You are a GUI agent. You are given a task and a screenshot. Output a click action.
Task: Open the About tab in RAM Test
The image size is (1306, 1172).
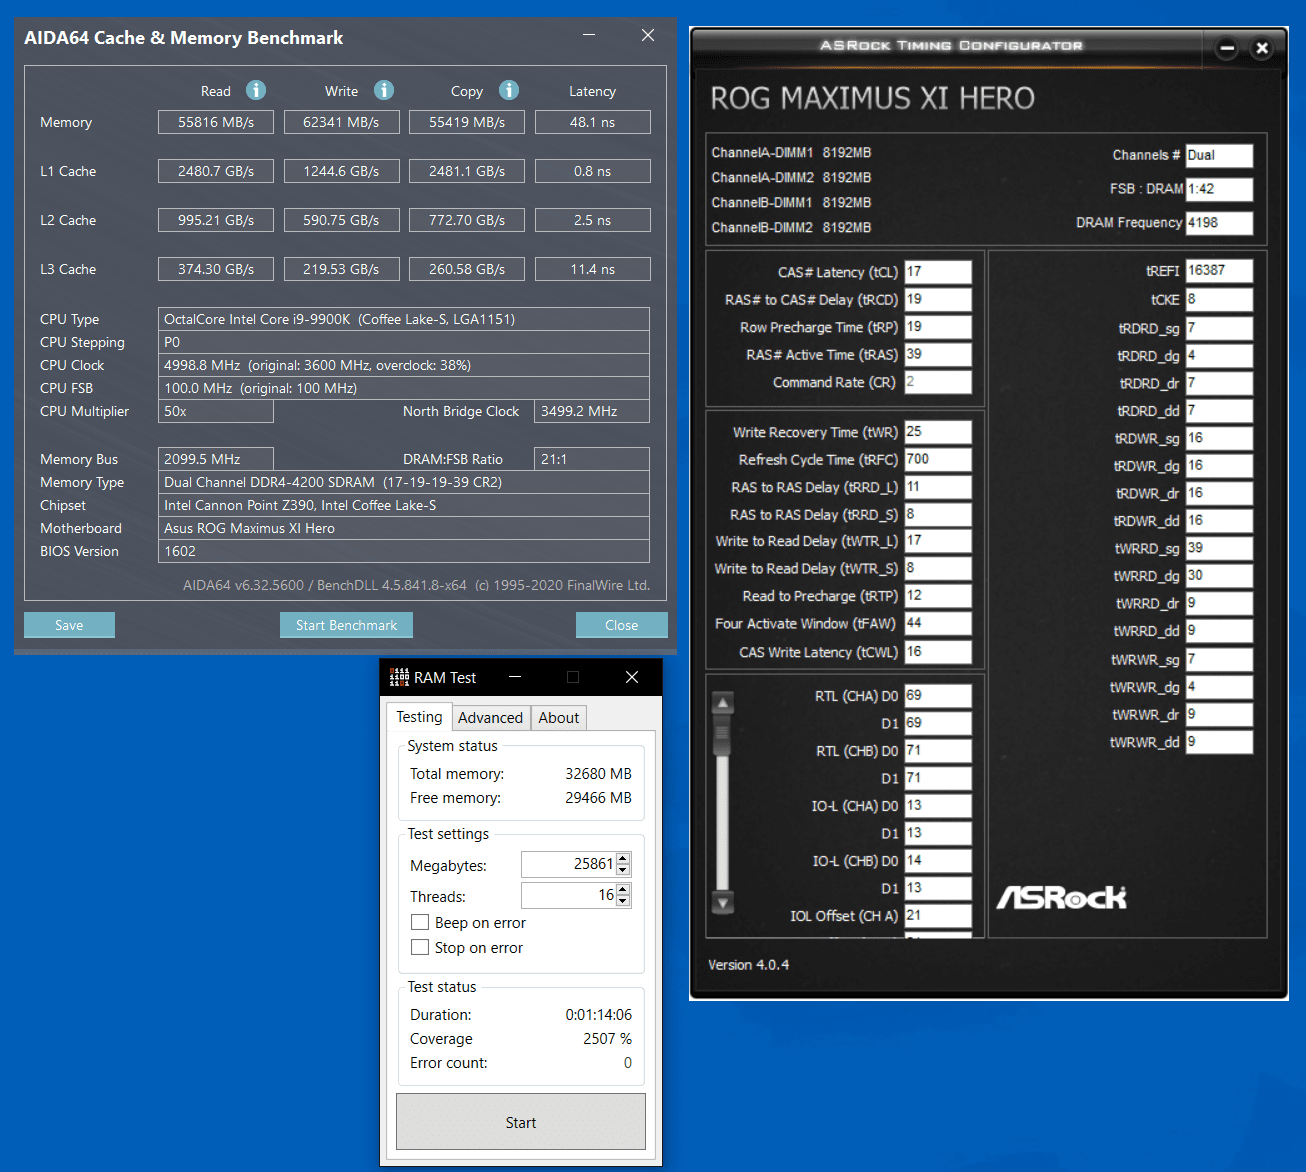(558, 718)
